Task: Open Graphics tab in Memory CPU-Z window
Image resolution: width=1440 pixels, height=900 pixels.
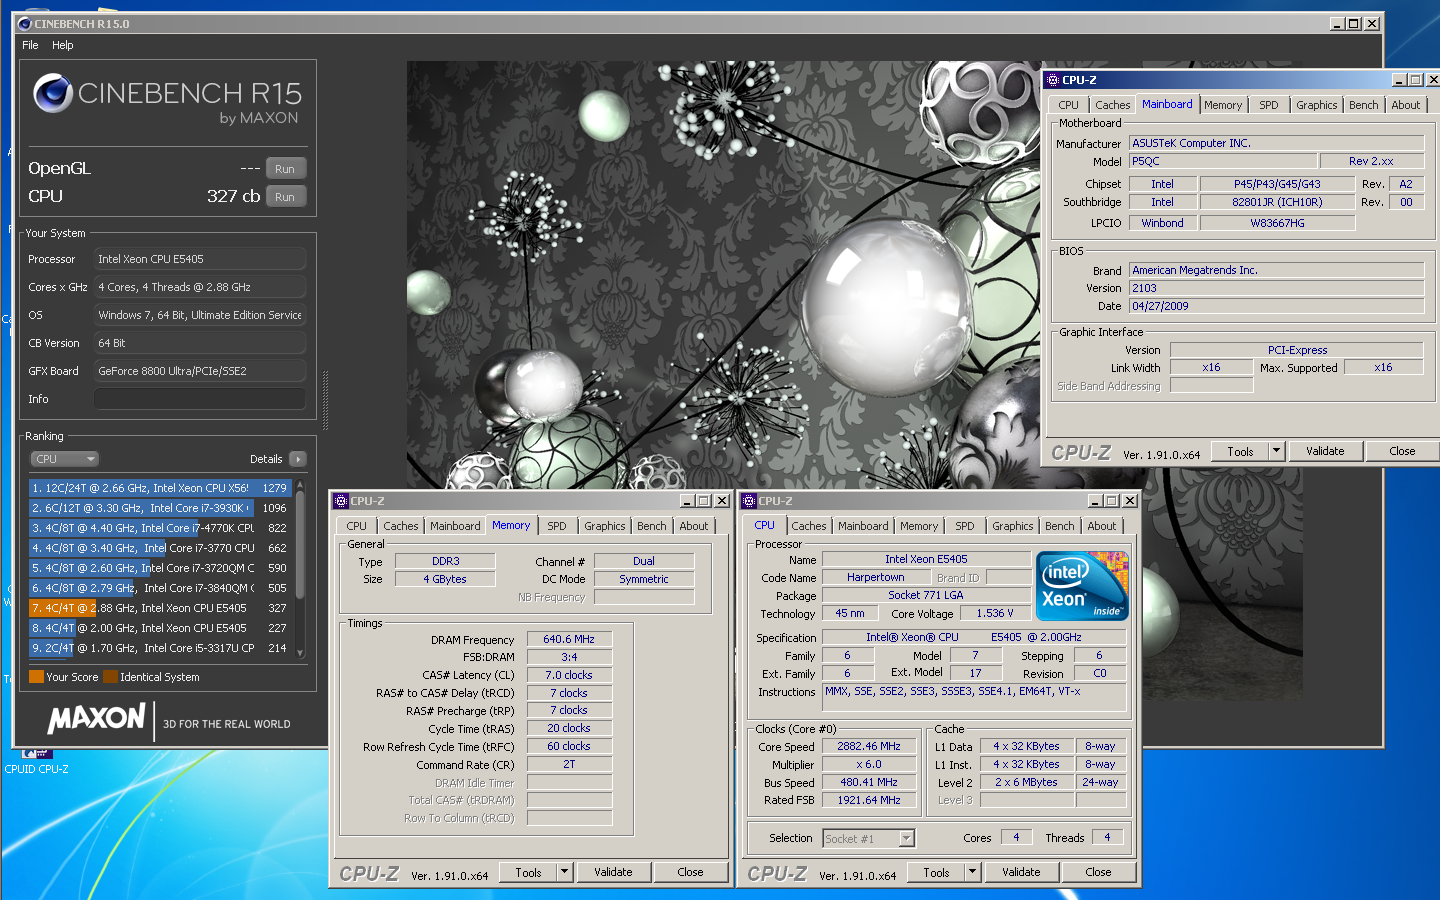Action: (x=604, y=526)
